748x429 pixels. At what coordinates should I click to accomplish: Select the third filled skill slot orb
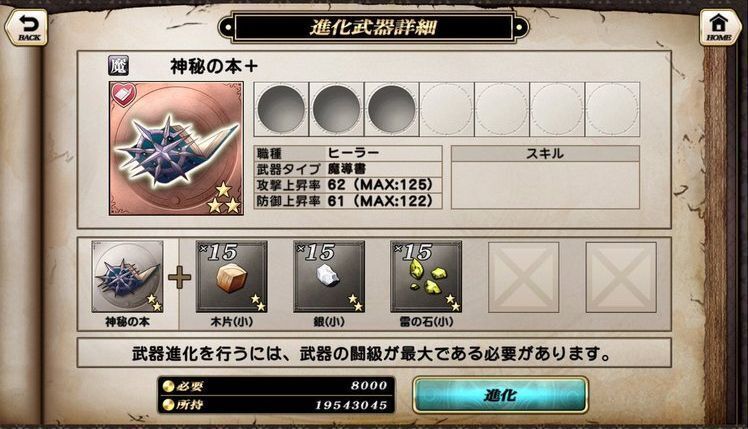pyautogui.click(x=392, y=109)
